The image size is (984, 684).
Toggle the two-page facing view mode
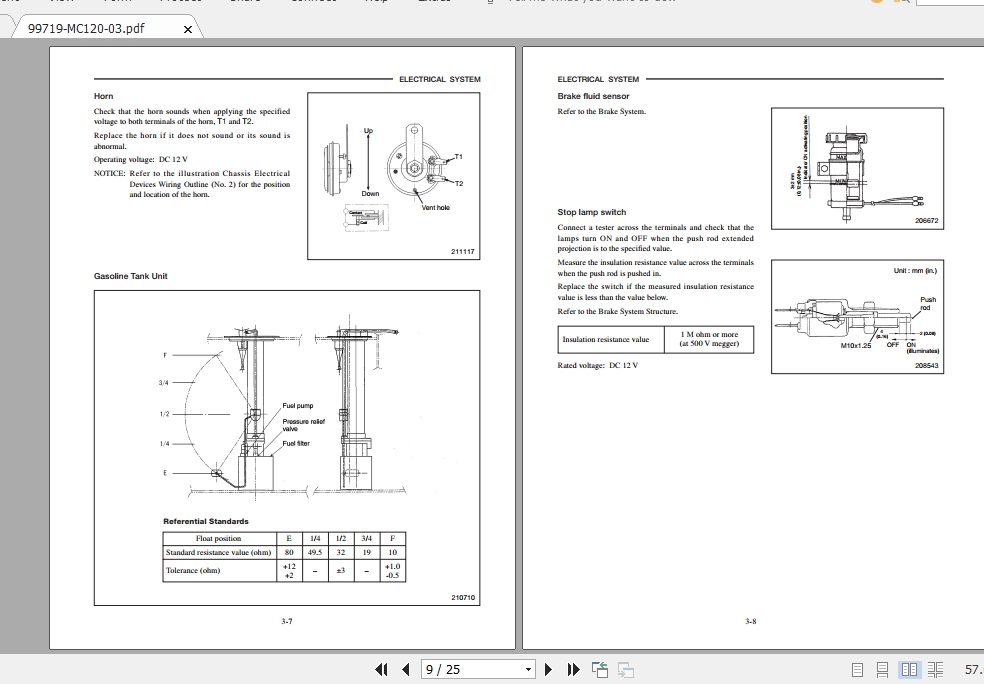point(910,669)
